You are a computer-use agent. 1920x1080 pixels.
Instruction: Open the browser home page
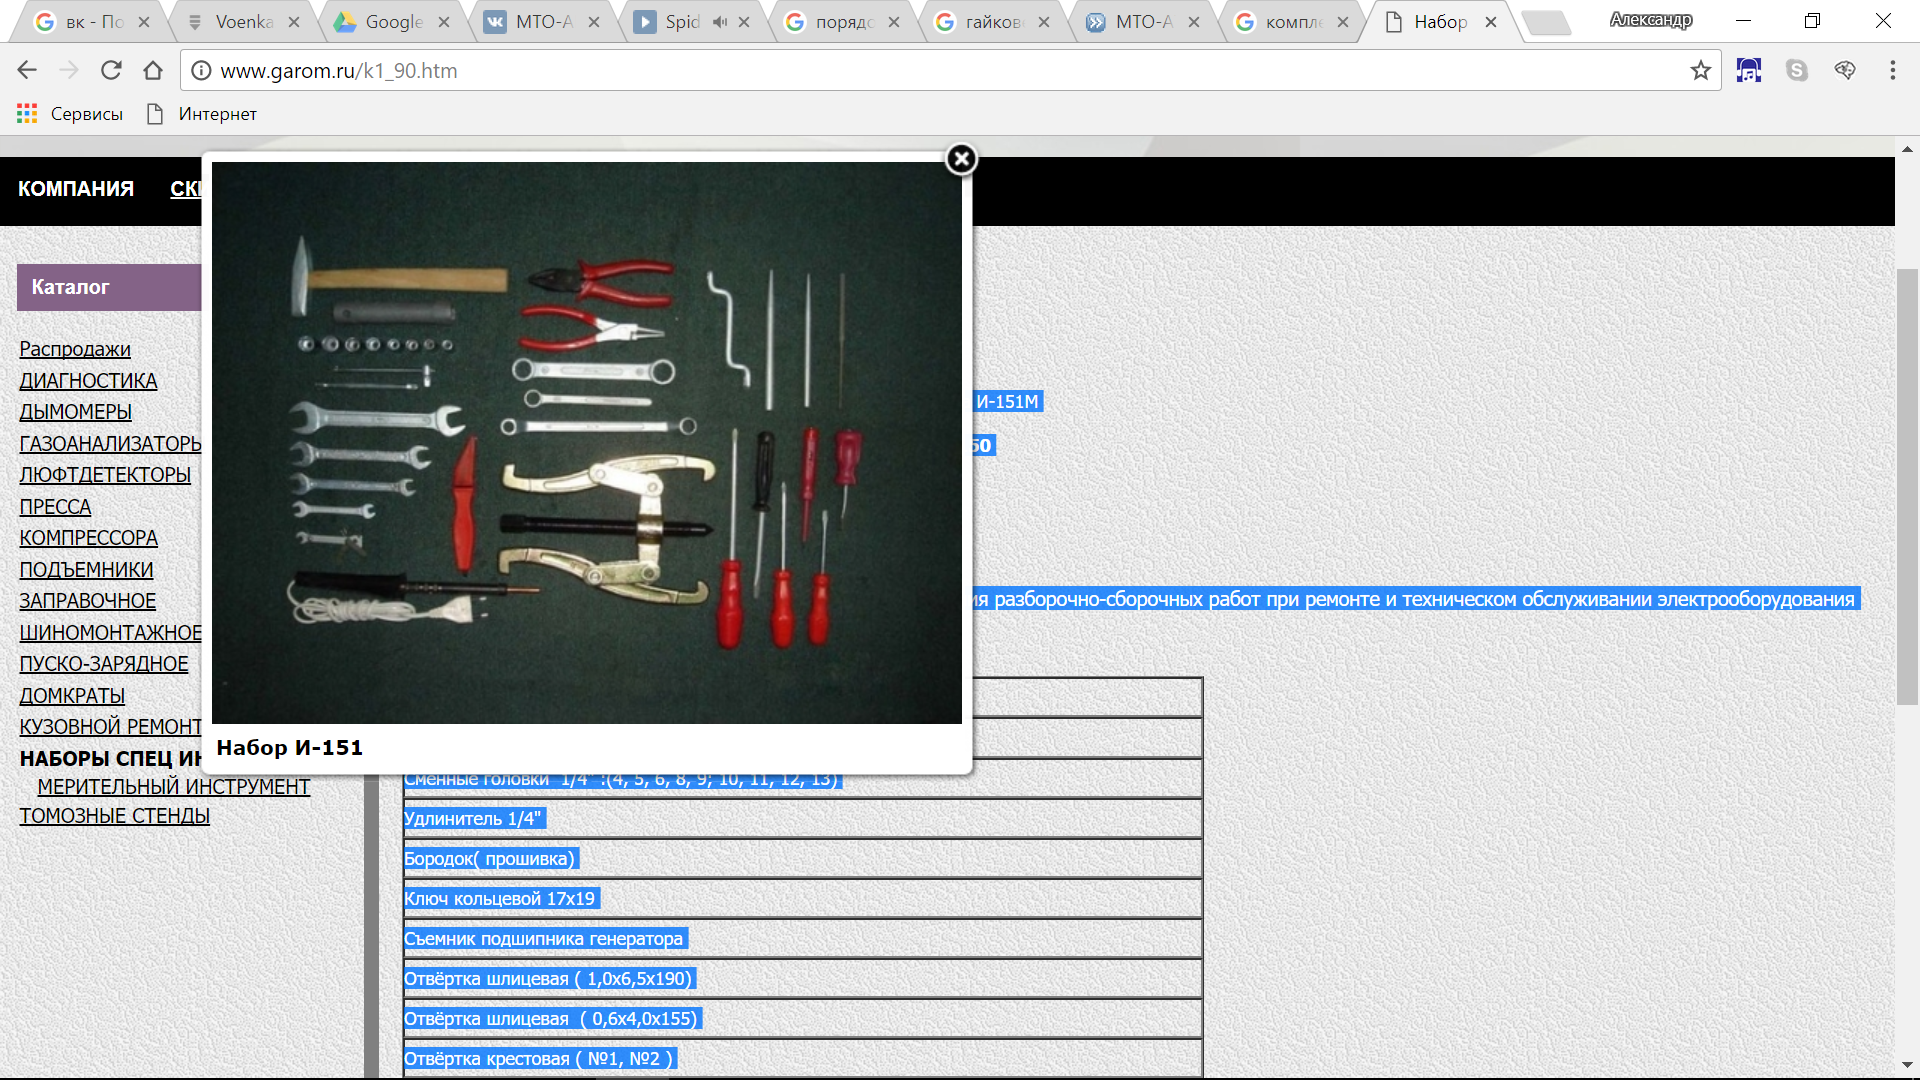153,70
